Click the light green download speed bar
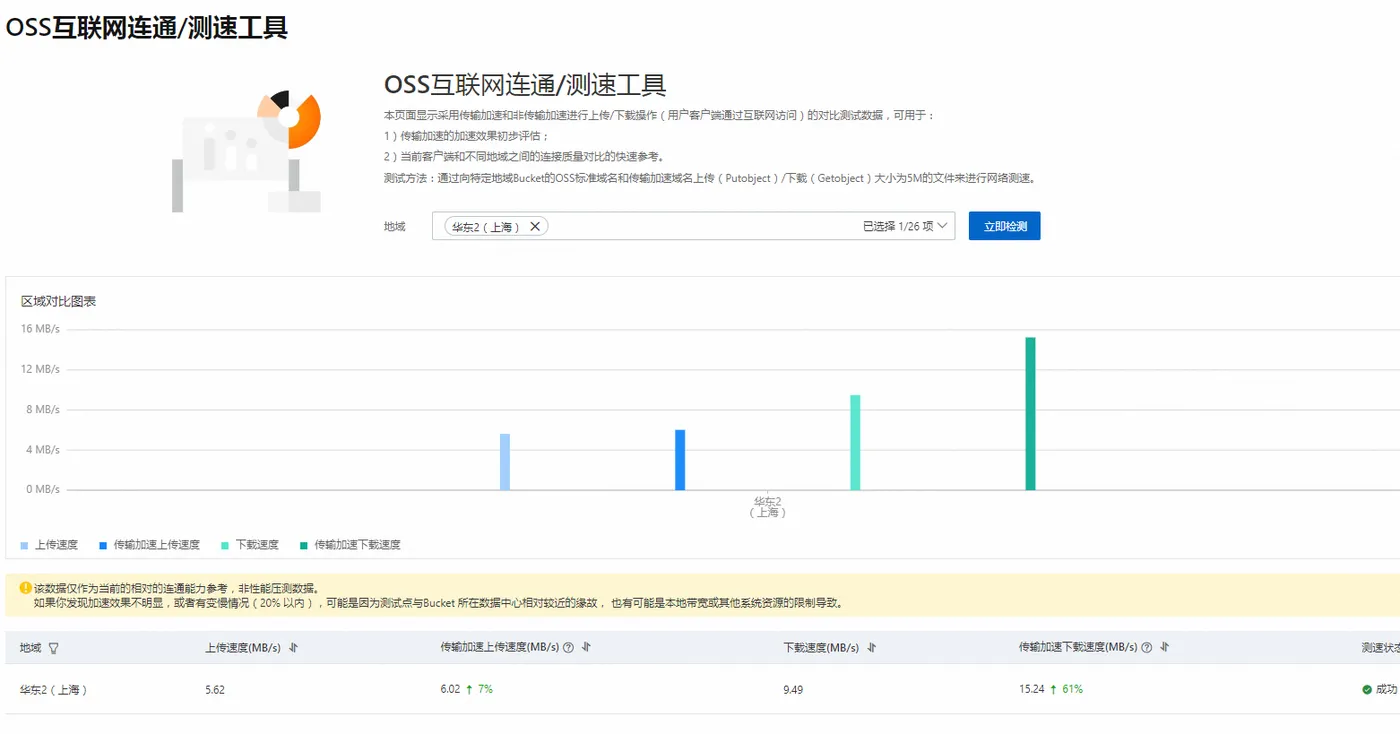Image resolution: width=1400 pixels, height=734 pixels. coord(855,442)
